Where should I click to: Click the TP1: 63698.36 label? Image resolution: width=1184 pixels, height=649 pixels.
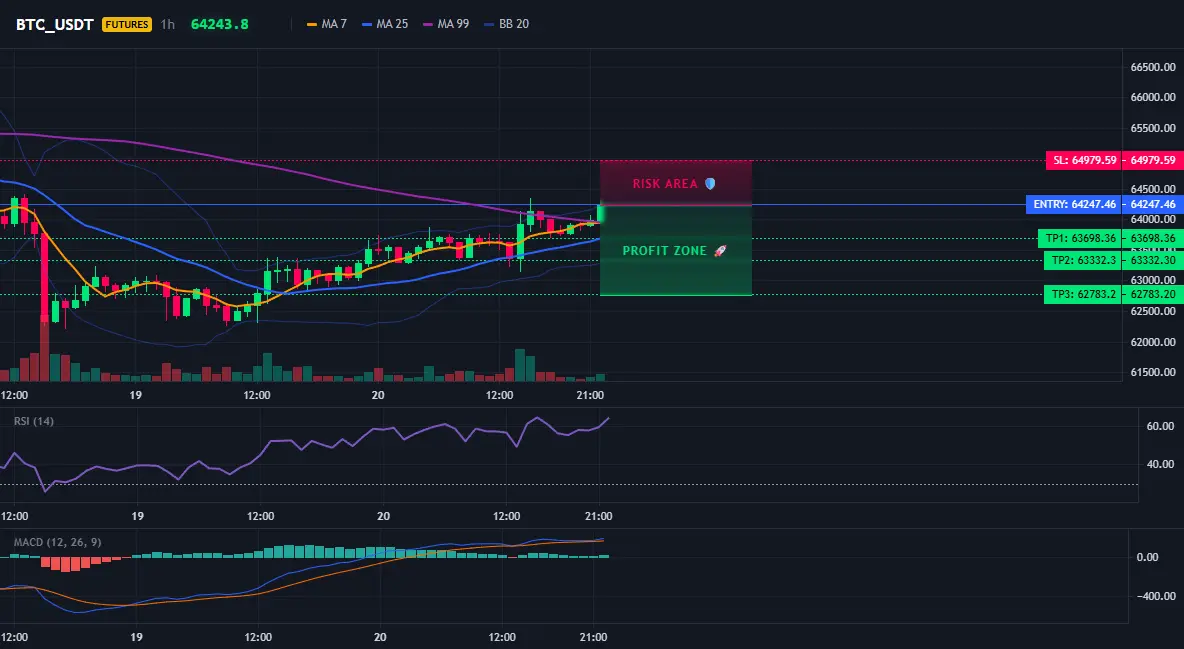point(1080,238)
